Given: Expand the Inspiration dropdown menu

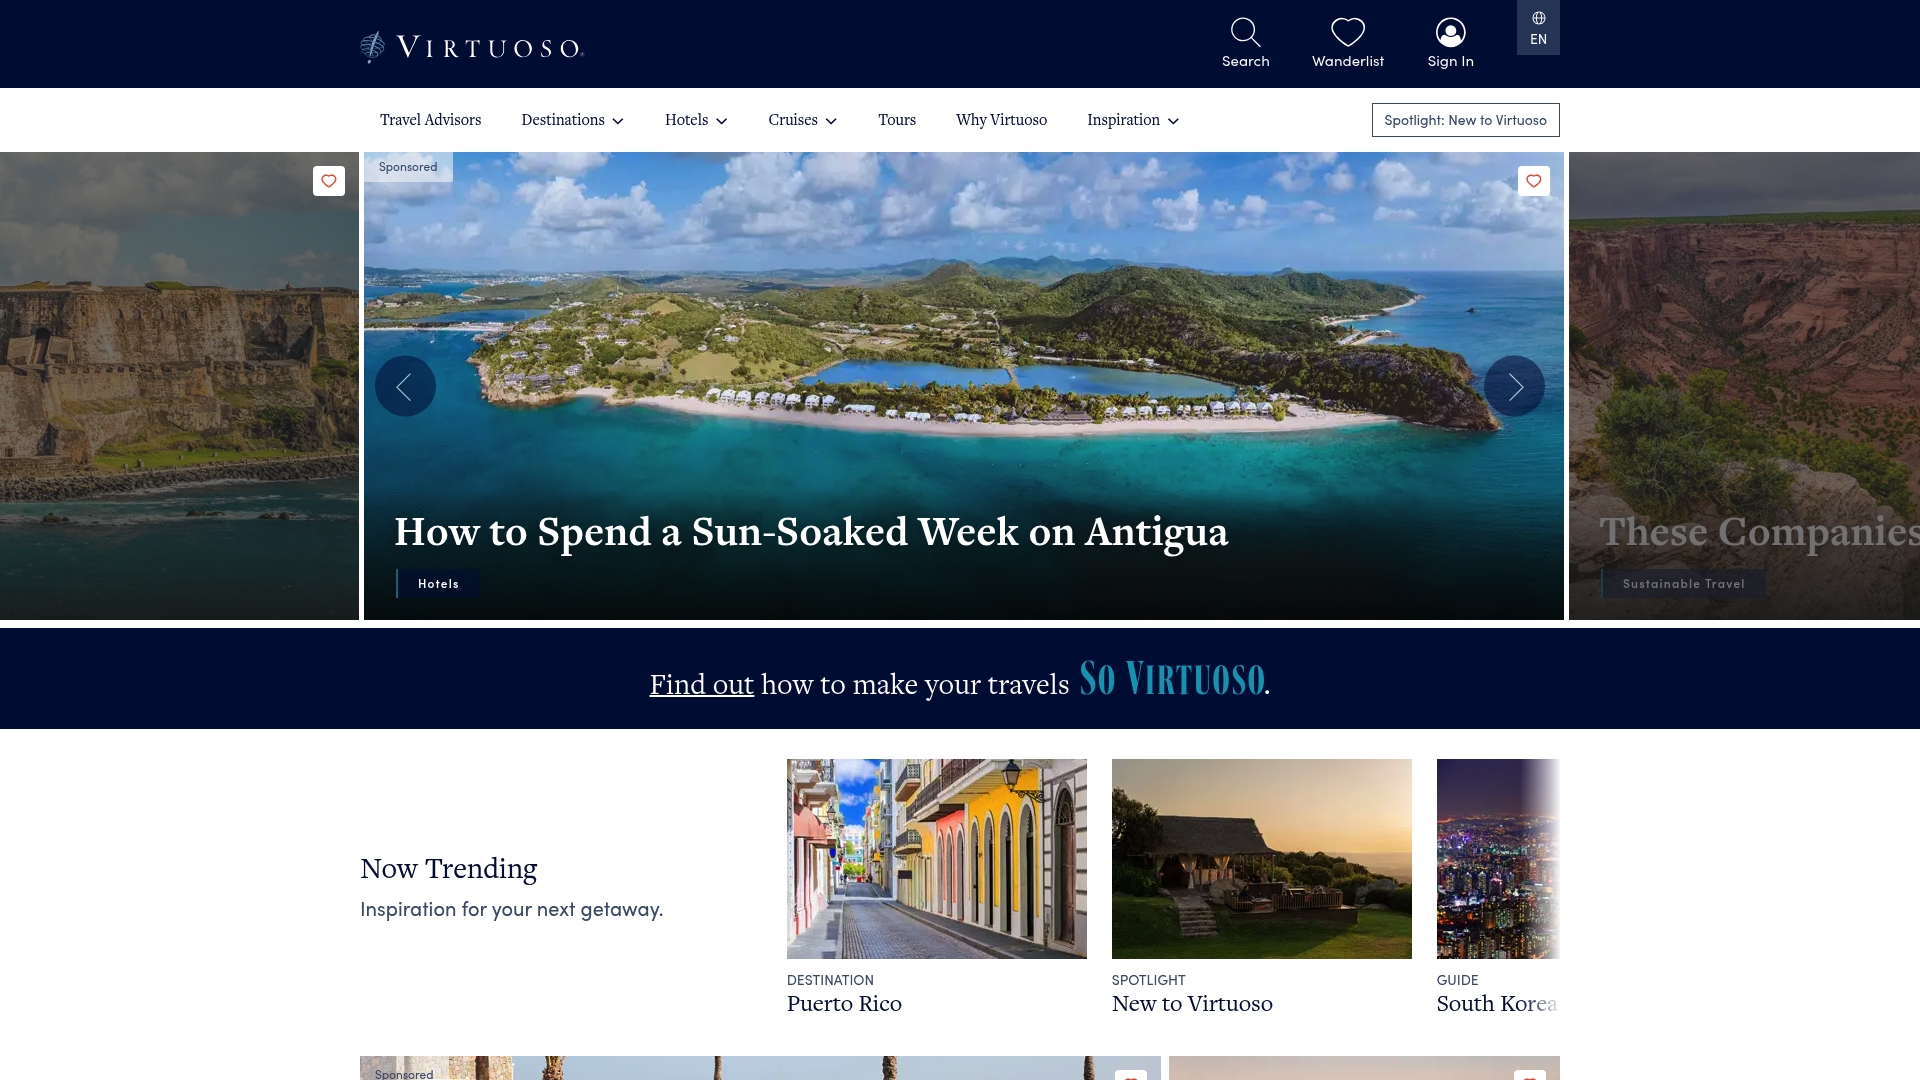Looking at the screenshot, I should pos(1133,120).
